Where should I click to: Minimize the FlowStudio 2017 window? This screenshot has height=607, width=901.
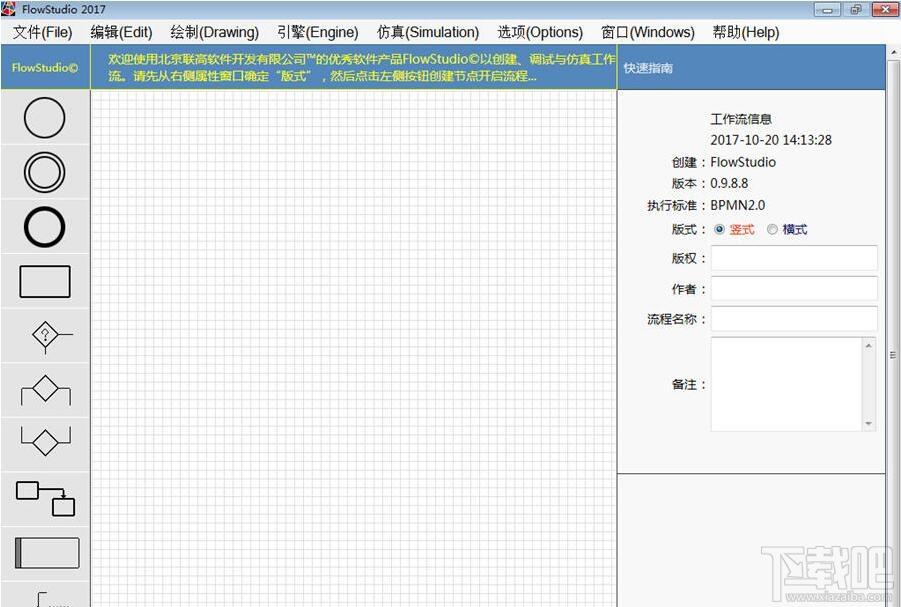coord(827,9)
